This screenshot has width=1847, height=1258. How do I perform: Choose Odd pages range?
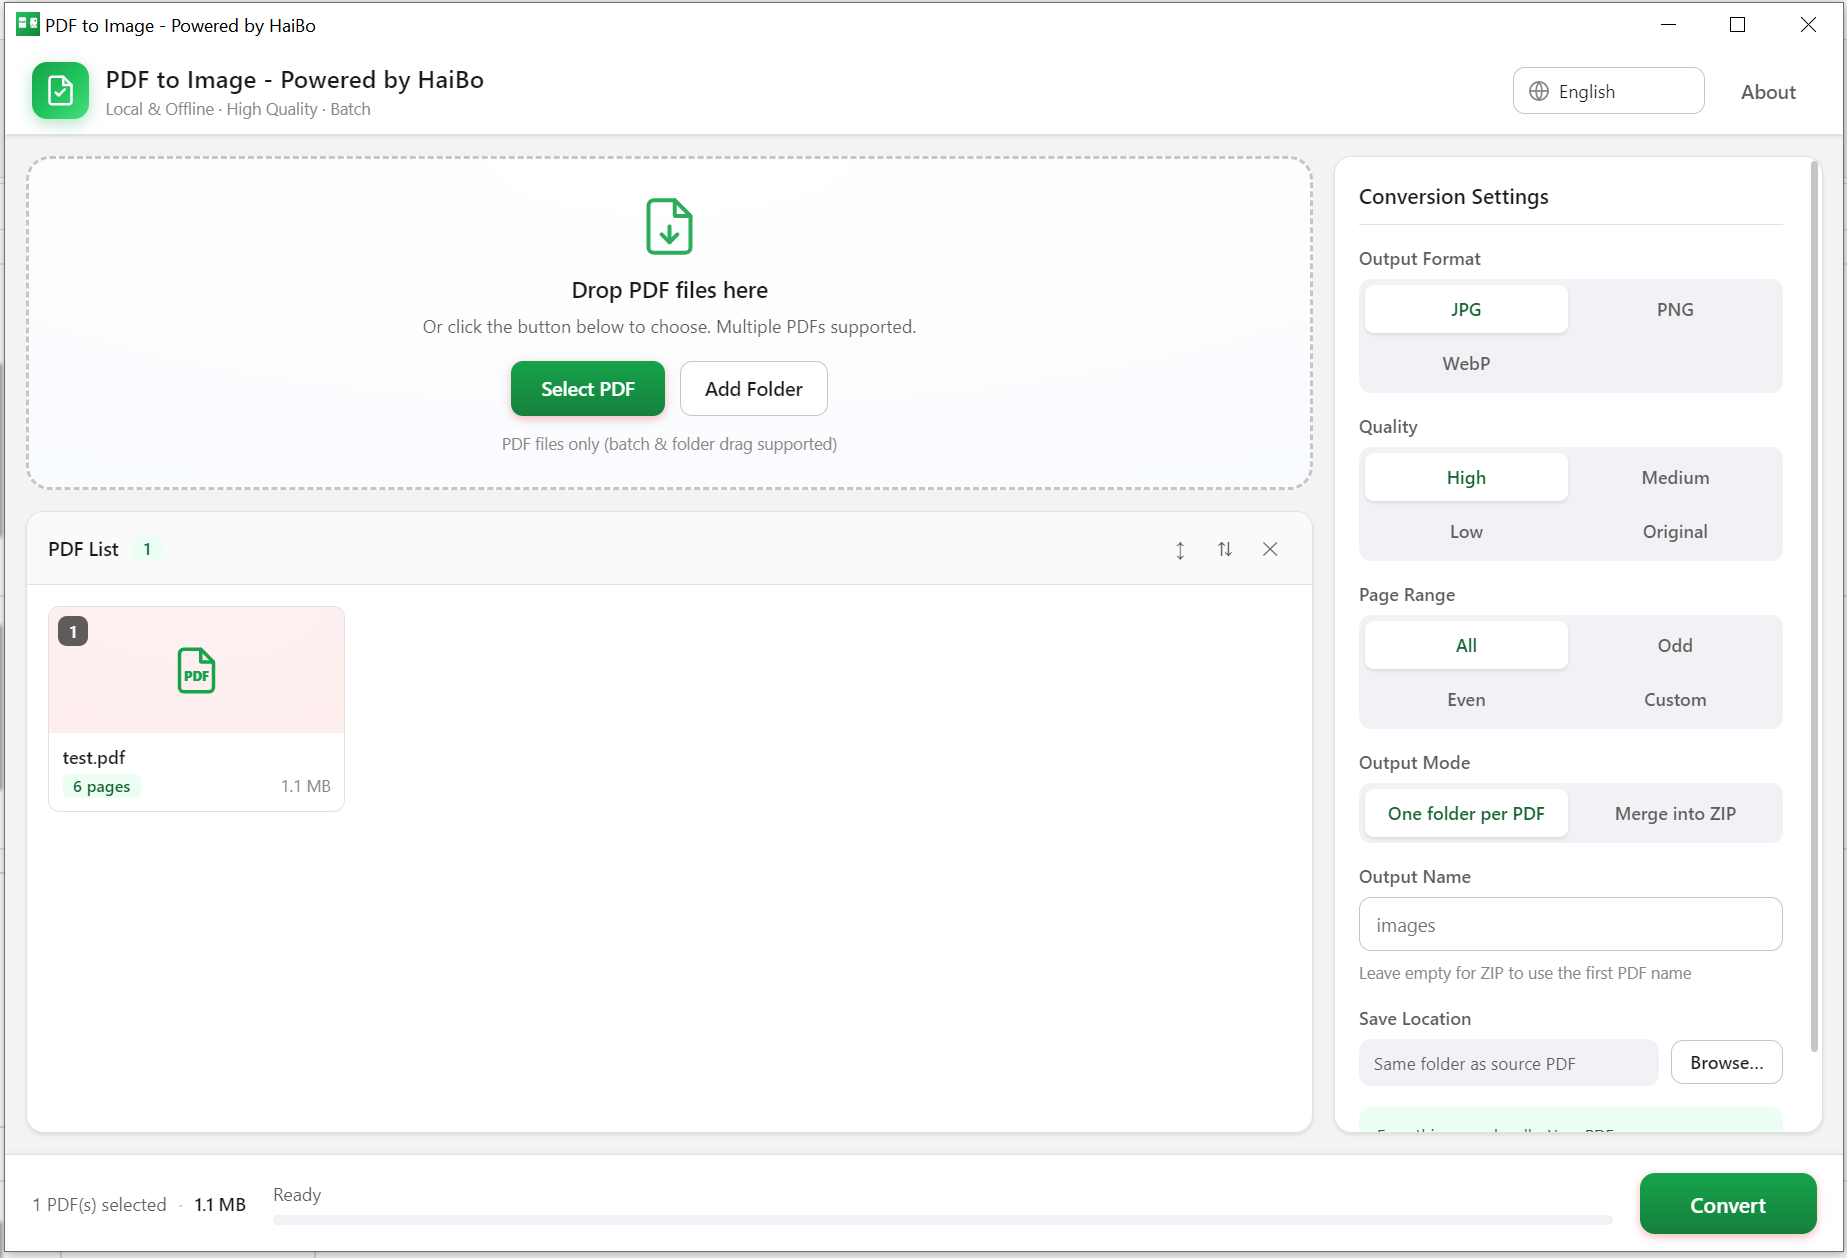(x=1675, y=645)
